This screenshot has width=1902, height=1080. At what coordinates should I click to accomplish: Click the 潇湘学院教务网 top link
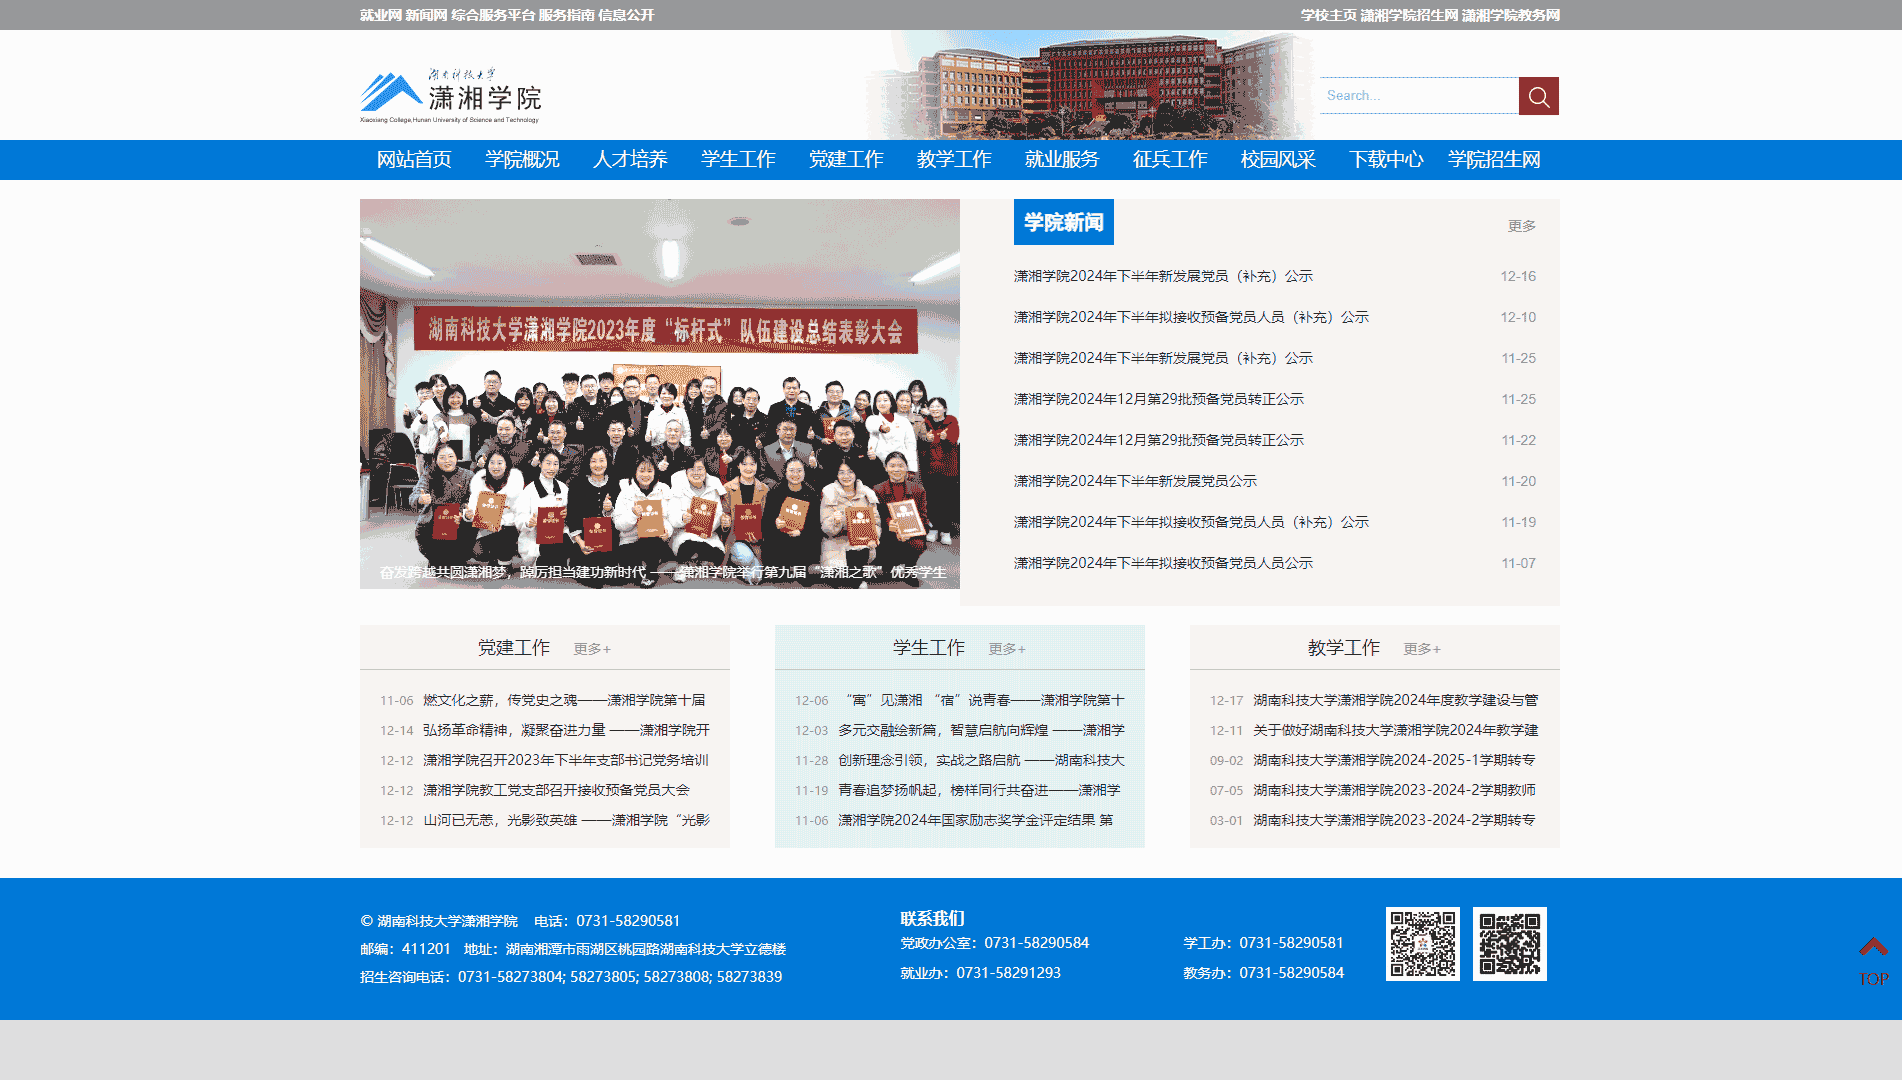(x=1511, y=15)
